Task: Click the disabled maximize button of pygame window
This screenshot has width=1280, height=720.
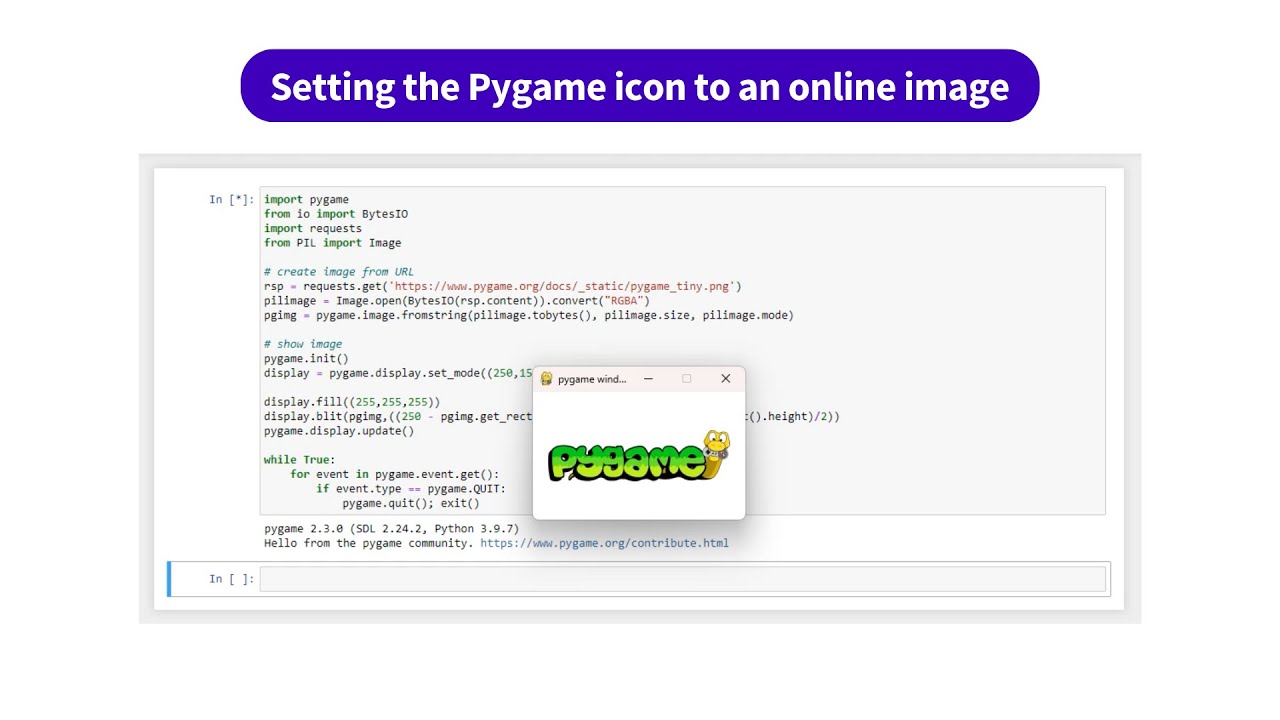Action: click(686, 379)
